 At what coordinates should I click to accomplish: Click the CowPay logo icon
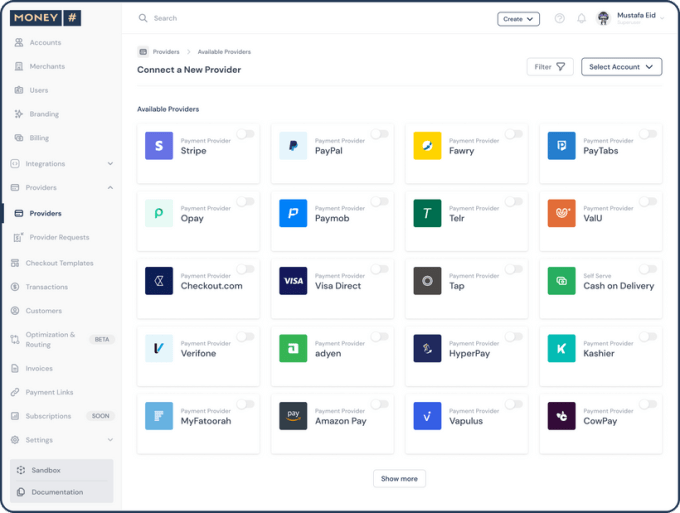(x=562, y=416)
